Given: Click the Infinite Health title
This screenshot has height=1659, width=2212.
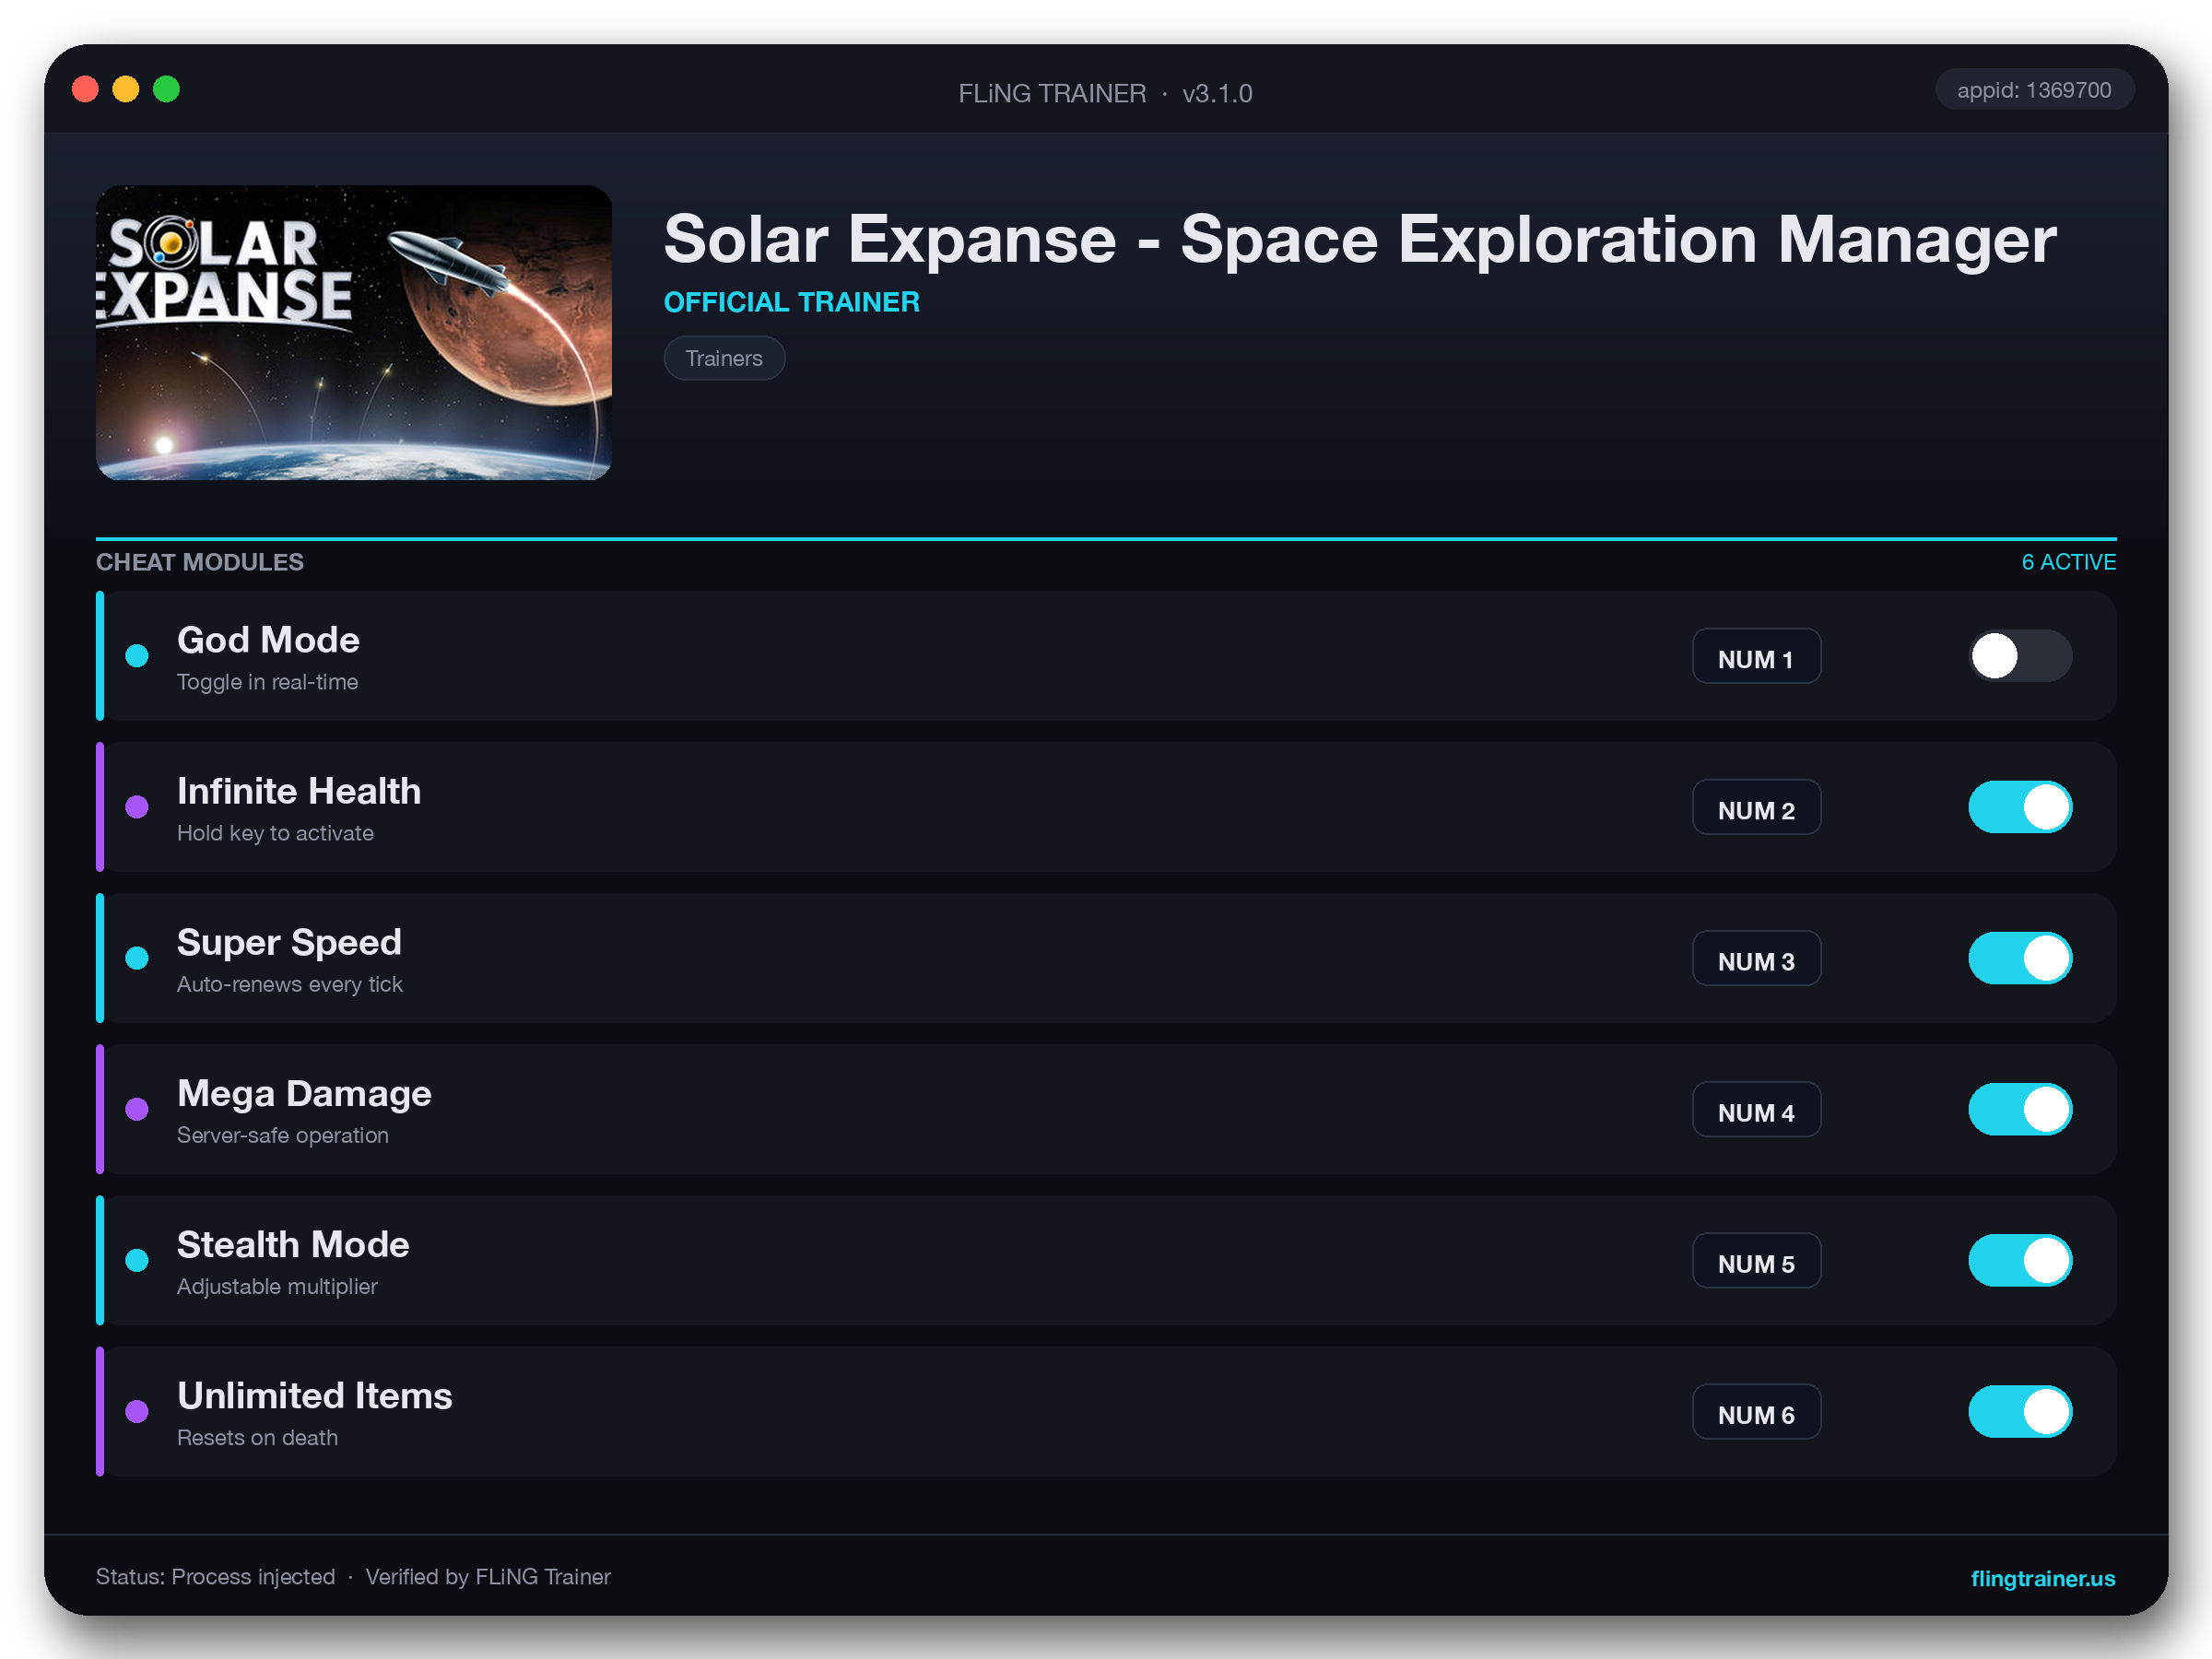Looking at the screenshot, I should click(x=299, y=791).
